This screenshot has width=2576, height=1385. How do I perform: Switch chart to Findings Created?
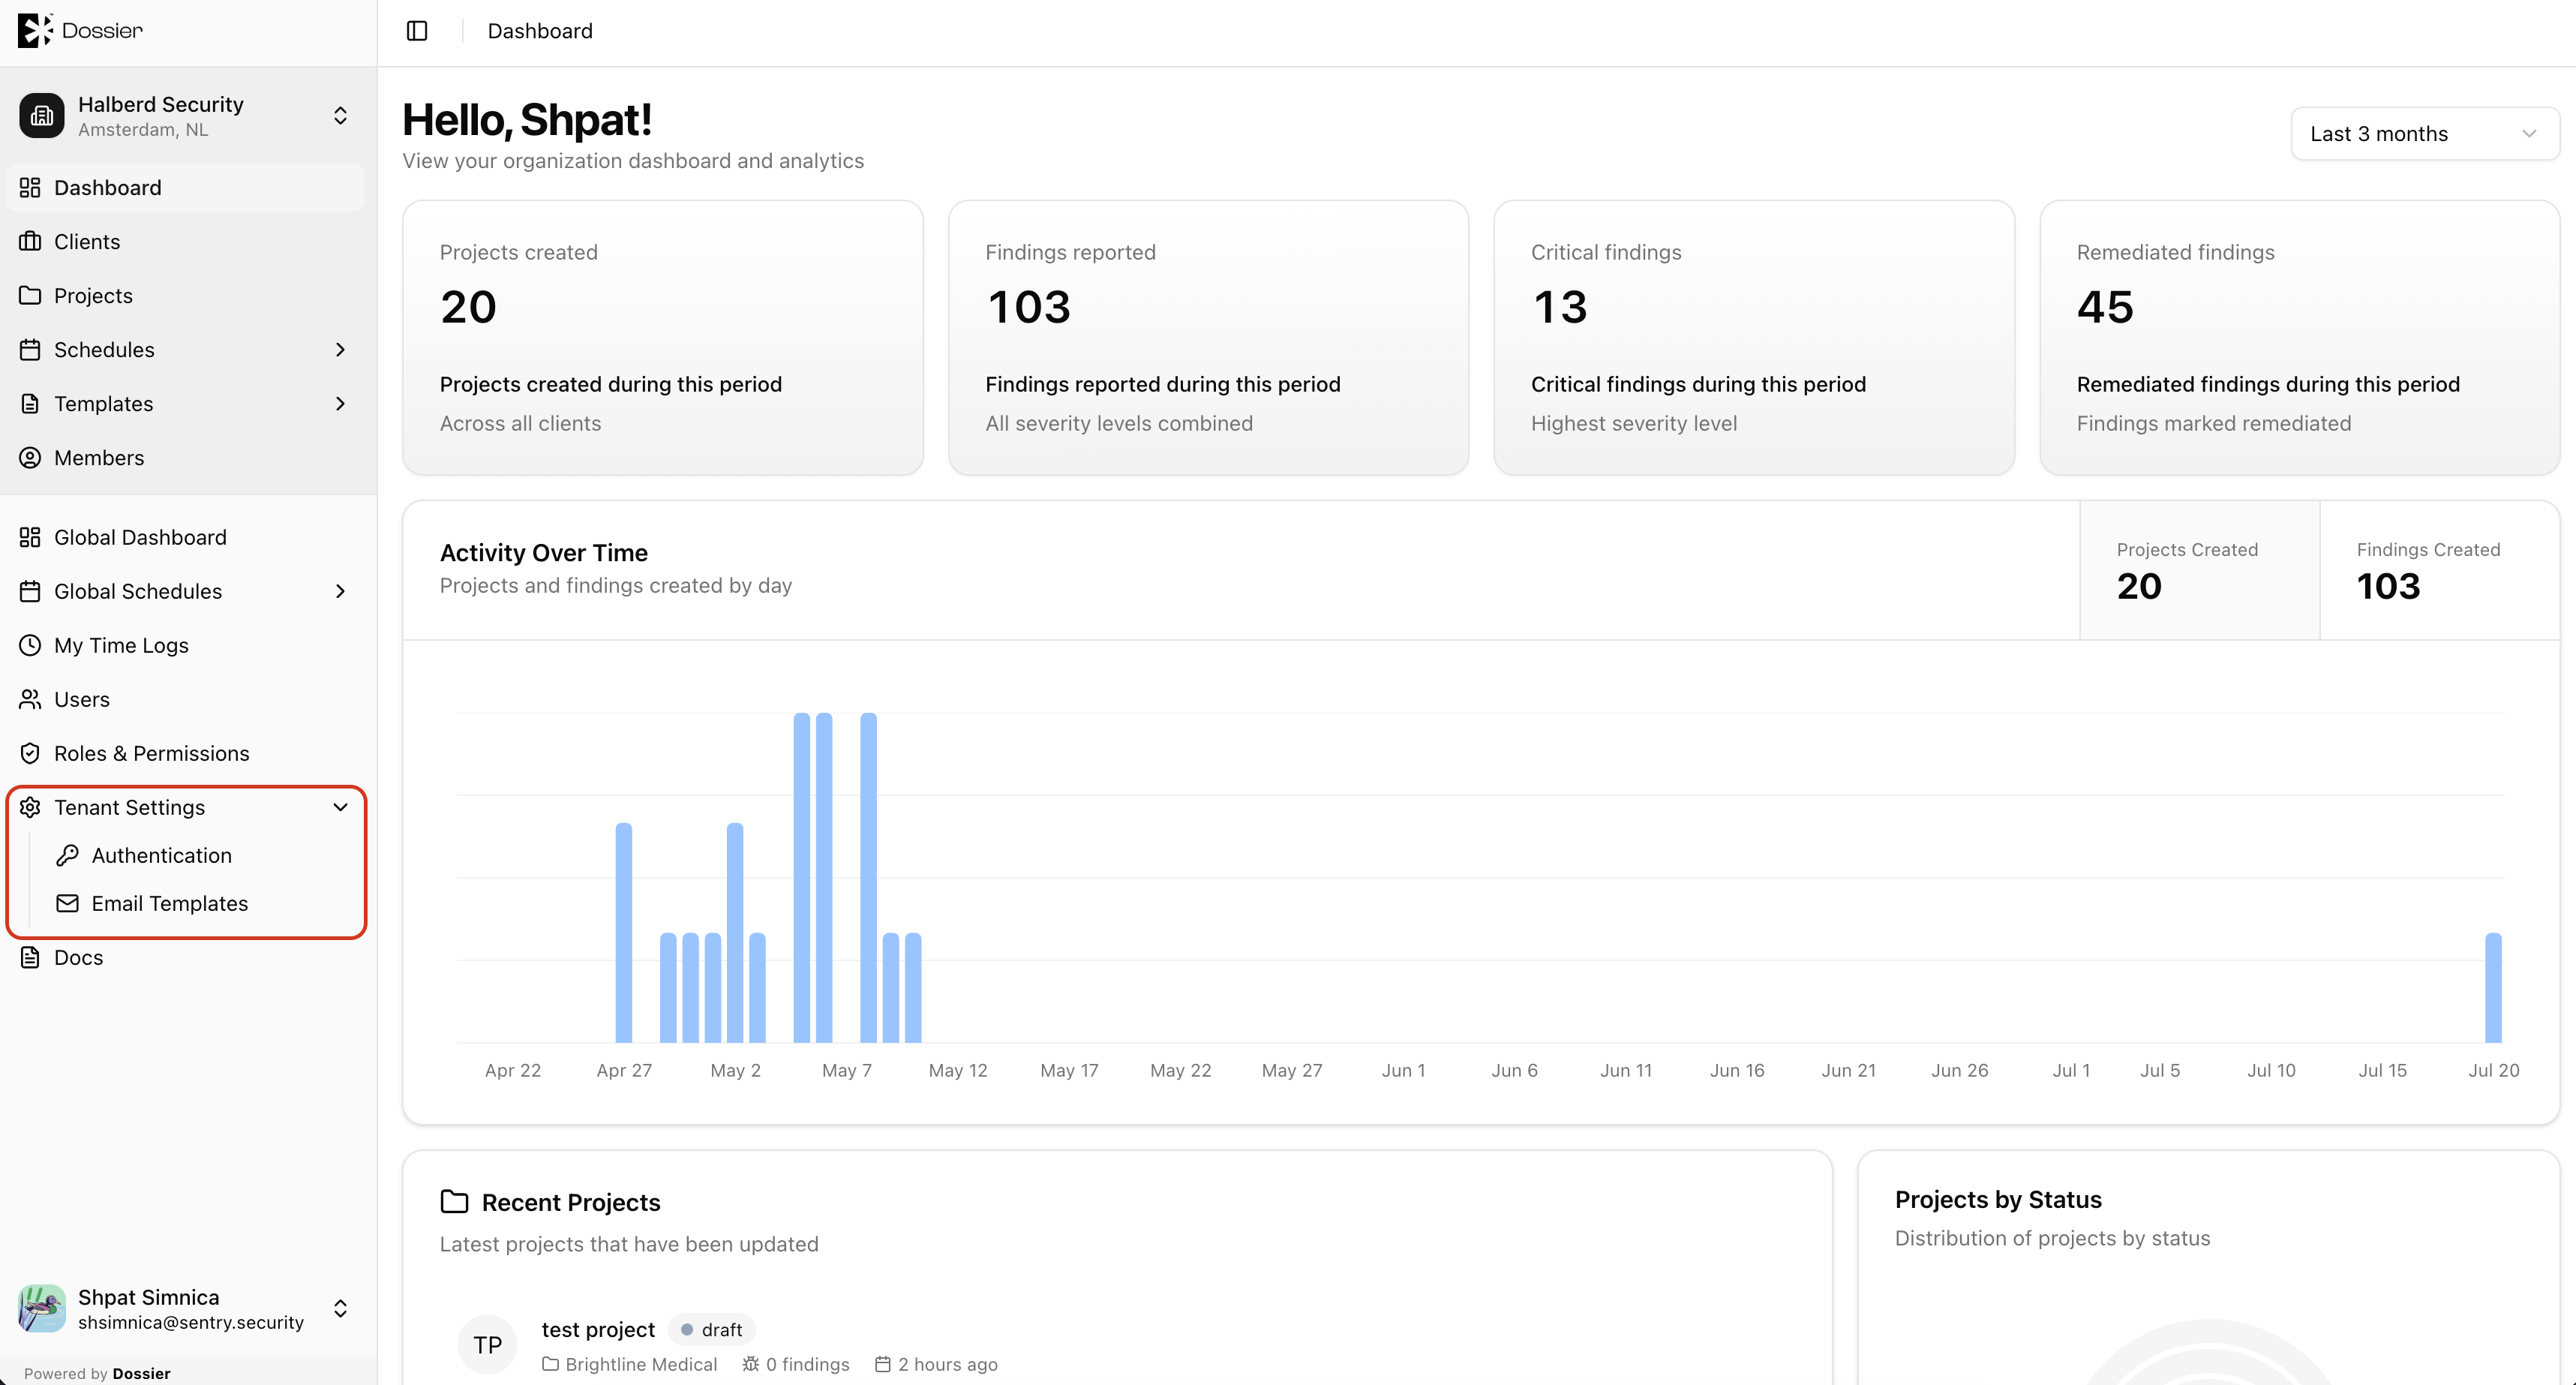point(2440,571)
